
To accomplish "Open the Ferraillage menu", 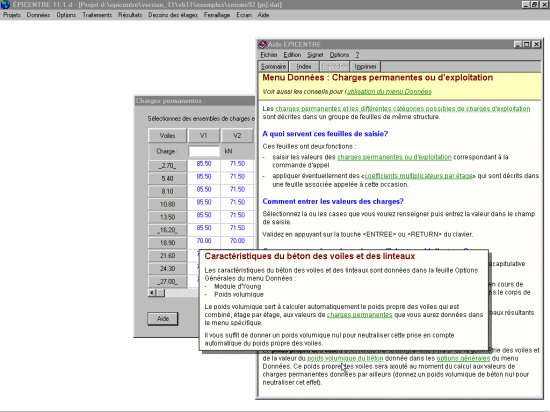I will pos(217,15).
